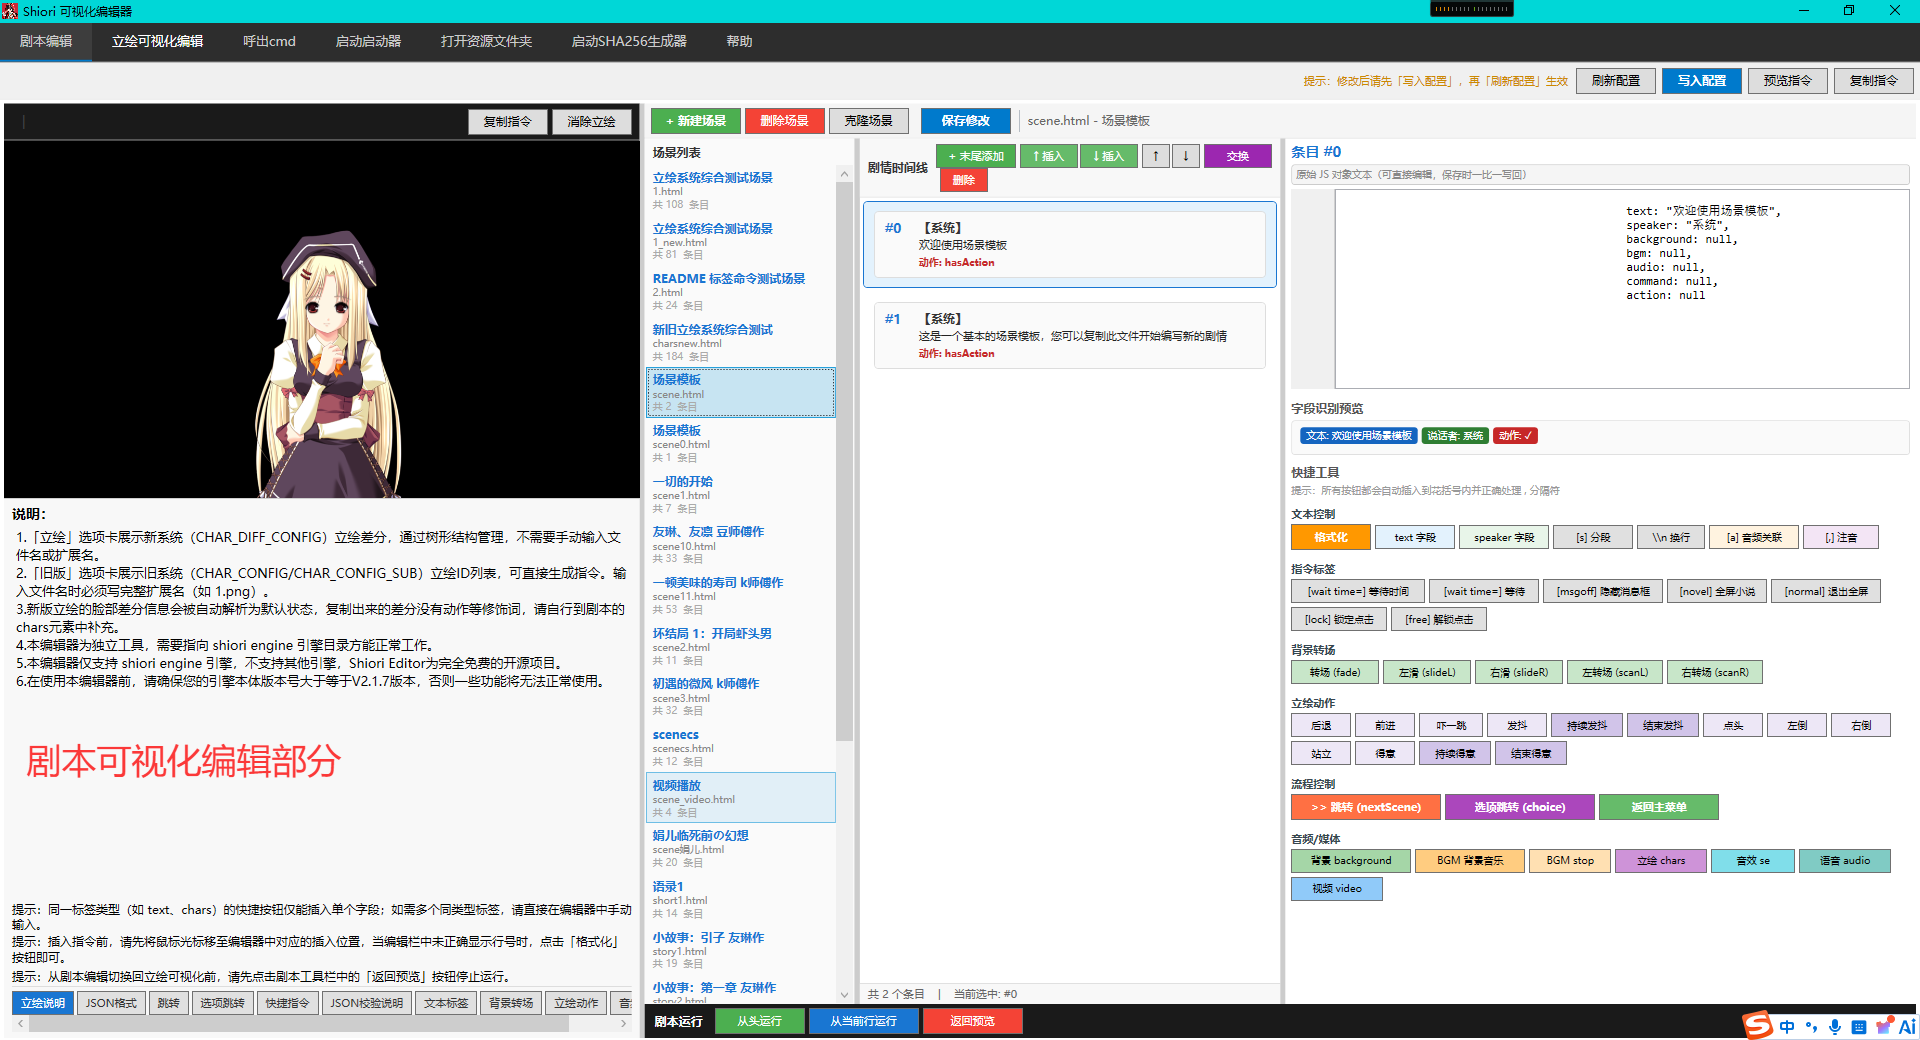The height and width of the screenshot is (1040, 1920).
Task: Click the Sogou input method S logo
Action: pos(1757,1025)
